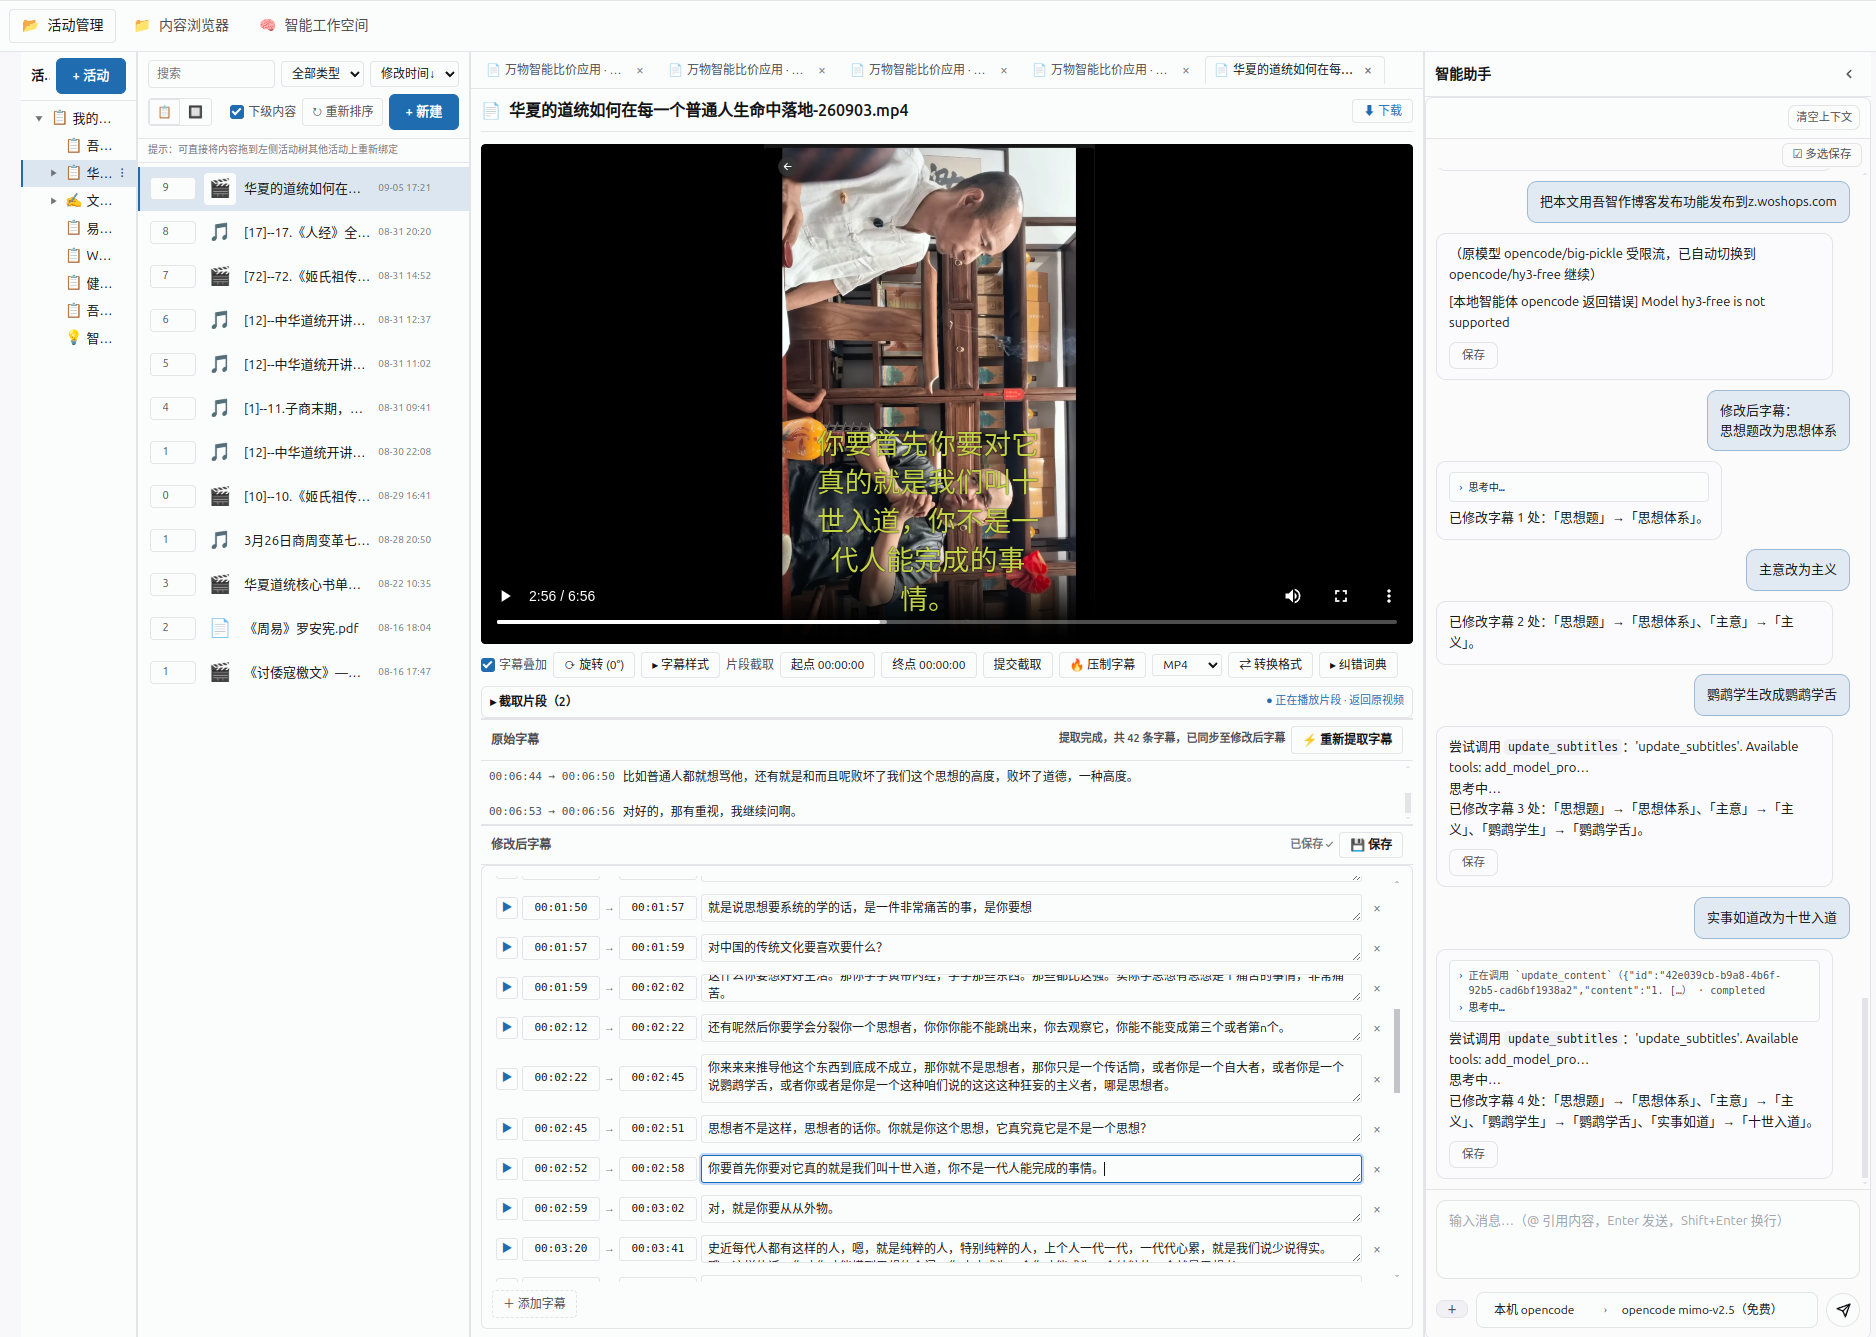Collapse the 智能助手 panel with arrow
1876x1337 pixels.
tap(1849, 74)
